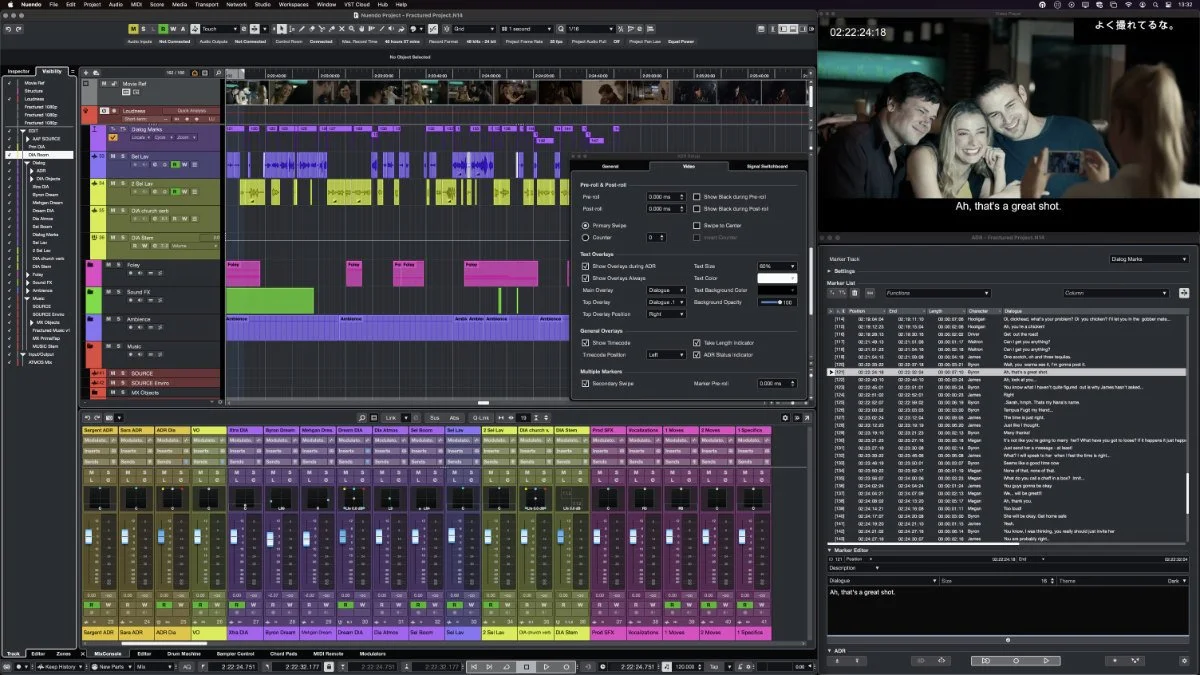Switch to Signal Switchboard tab

pyautogui.click(x=767, y=166)
